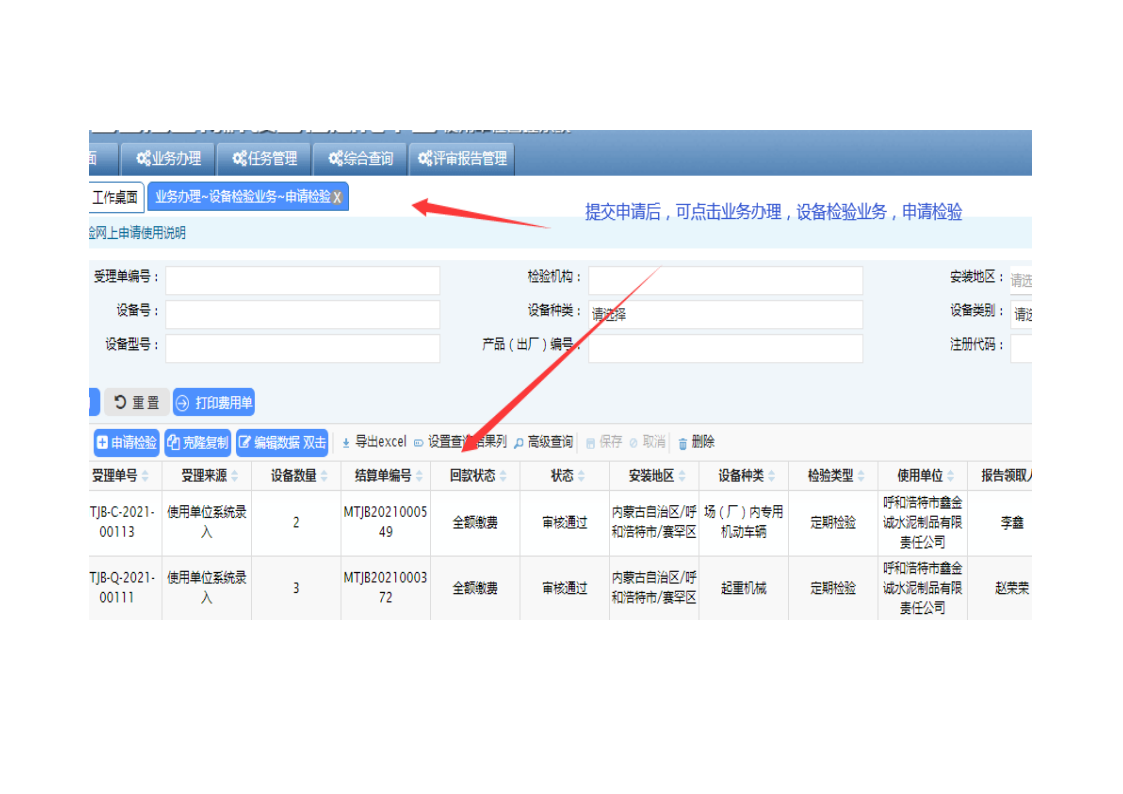The image size is (1123, 794).
Task: Open the 网上申请使用说明 link
Action: 138,233
